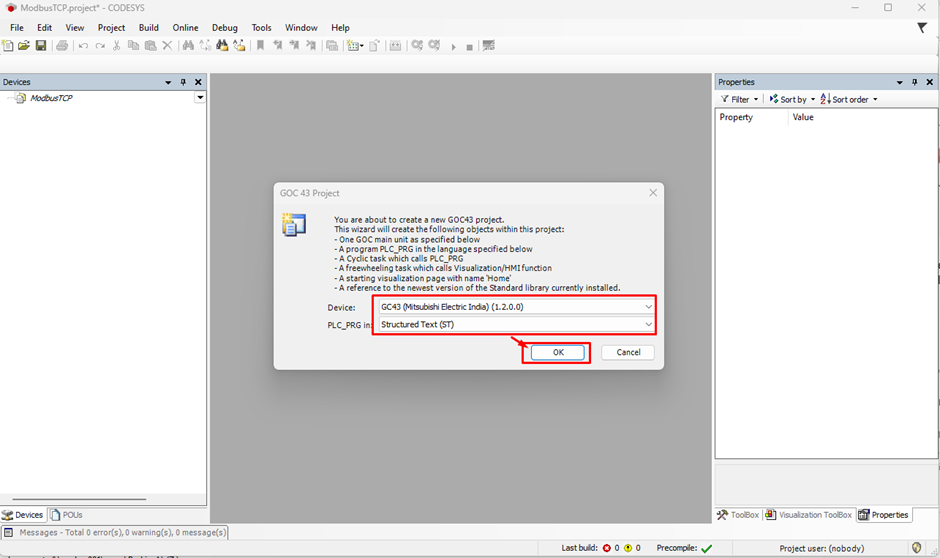Click the Stop square icon

(x=469, y=47)
